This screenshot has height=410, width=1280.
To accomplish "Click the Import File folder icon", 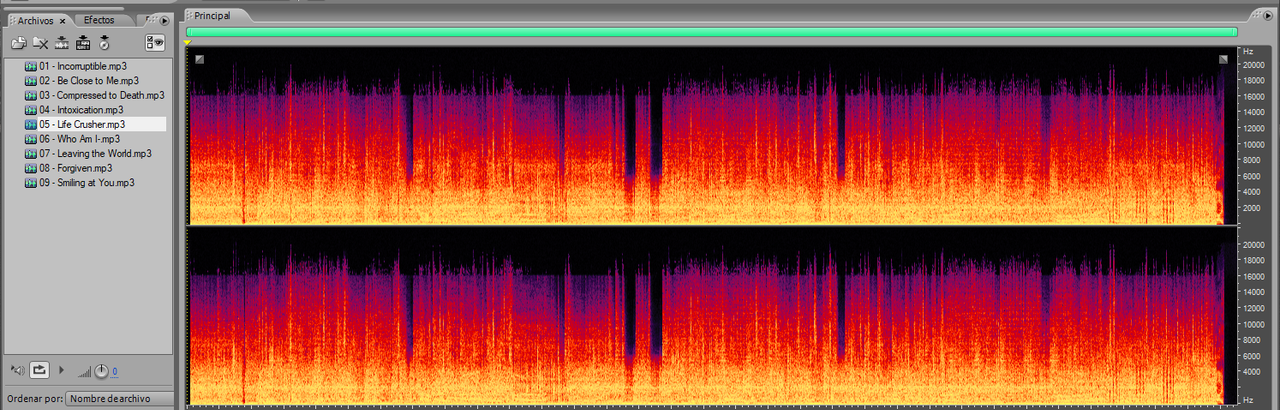I will click(x=18, y=43).
